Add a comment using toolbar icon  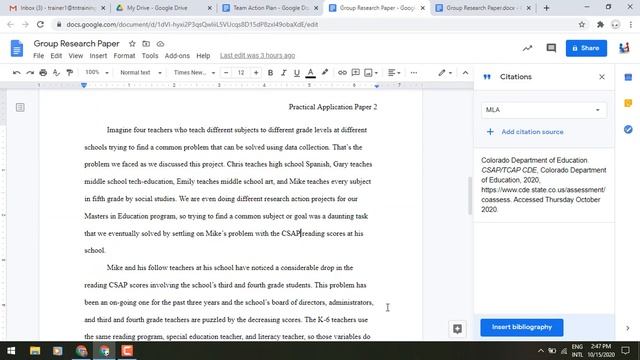click(x=356, y=73)
